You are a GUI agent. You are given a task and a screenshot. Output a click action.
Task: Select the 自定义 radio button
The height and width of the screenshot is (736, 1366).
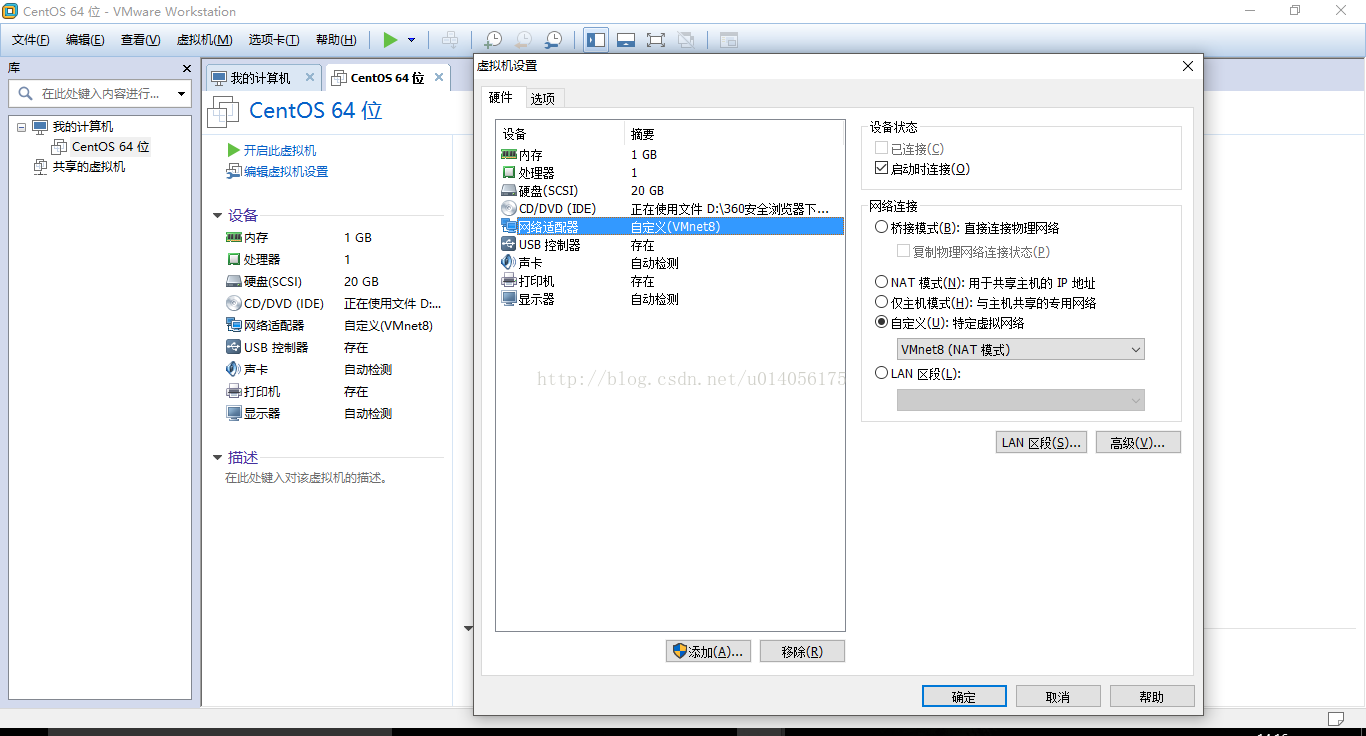pos(881,323)
